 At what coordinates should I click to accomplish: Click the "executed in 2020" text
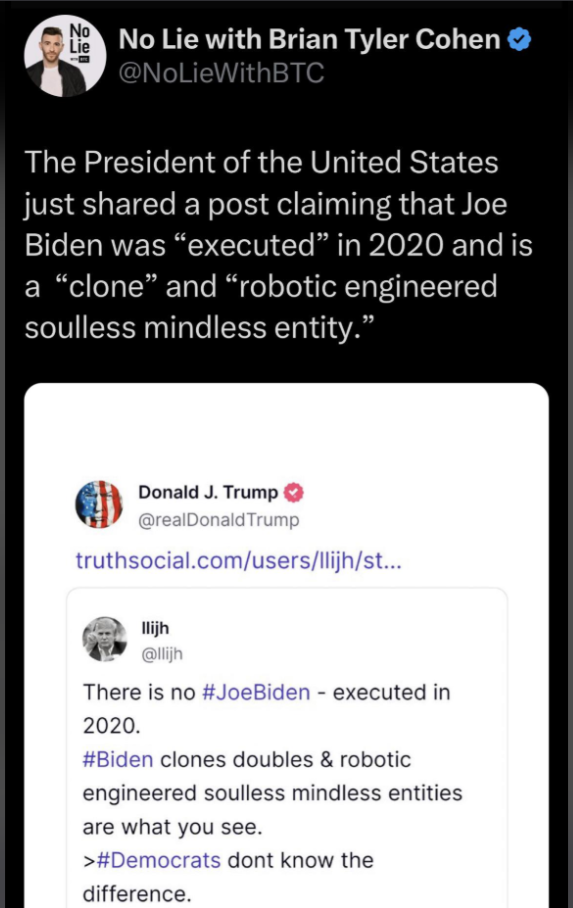tap(267, 709)
